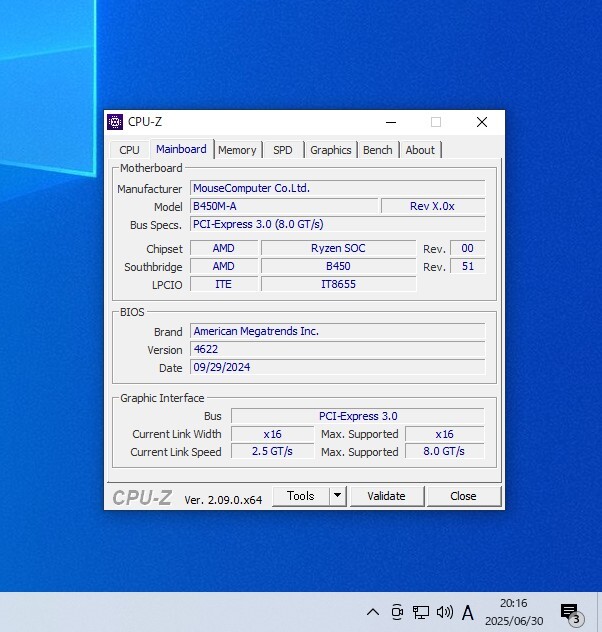Expand the Tools dropdown arrow
The height and width of the screenshot is (632, 602).
point(338,496)
